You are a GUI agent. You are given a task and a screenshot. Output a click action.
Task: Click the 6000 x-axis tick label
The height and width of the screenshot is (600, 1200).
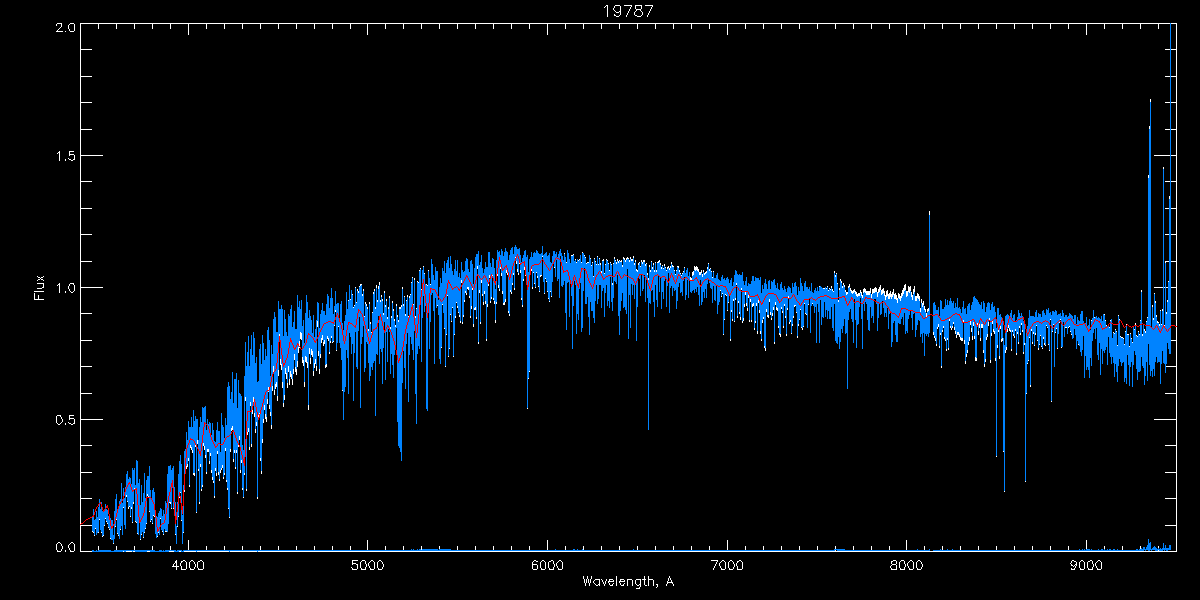547,564
